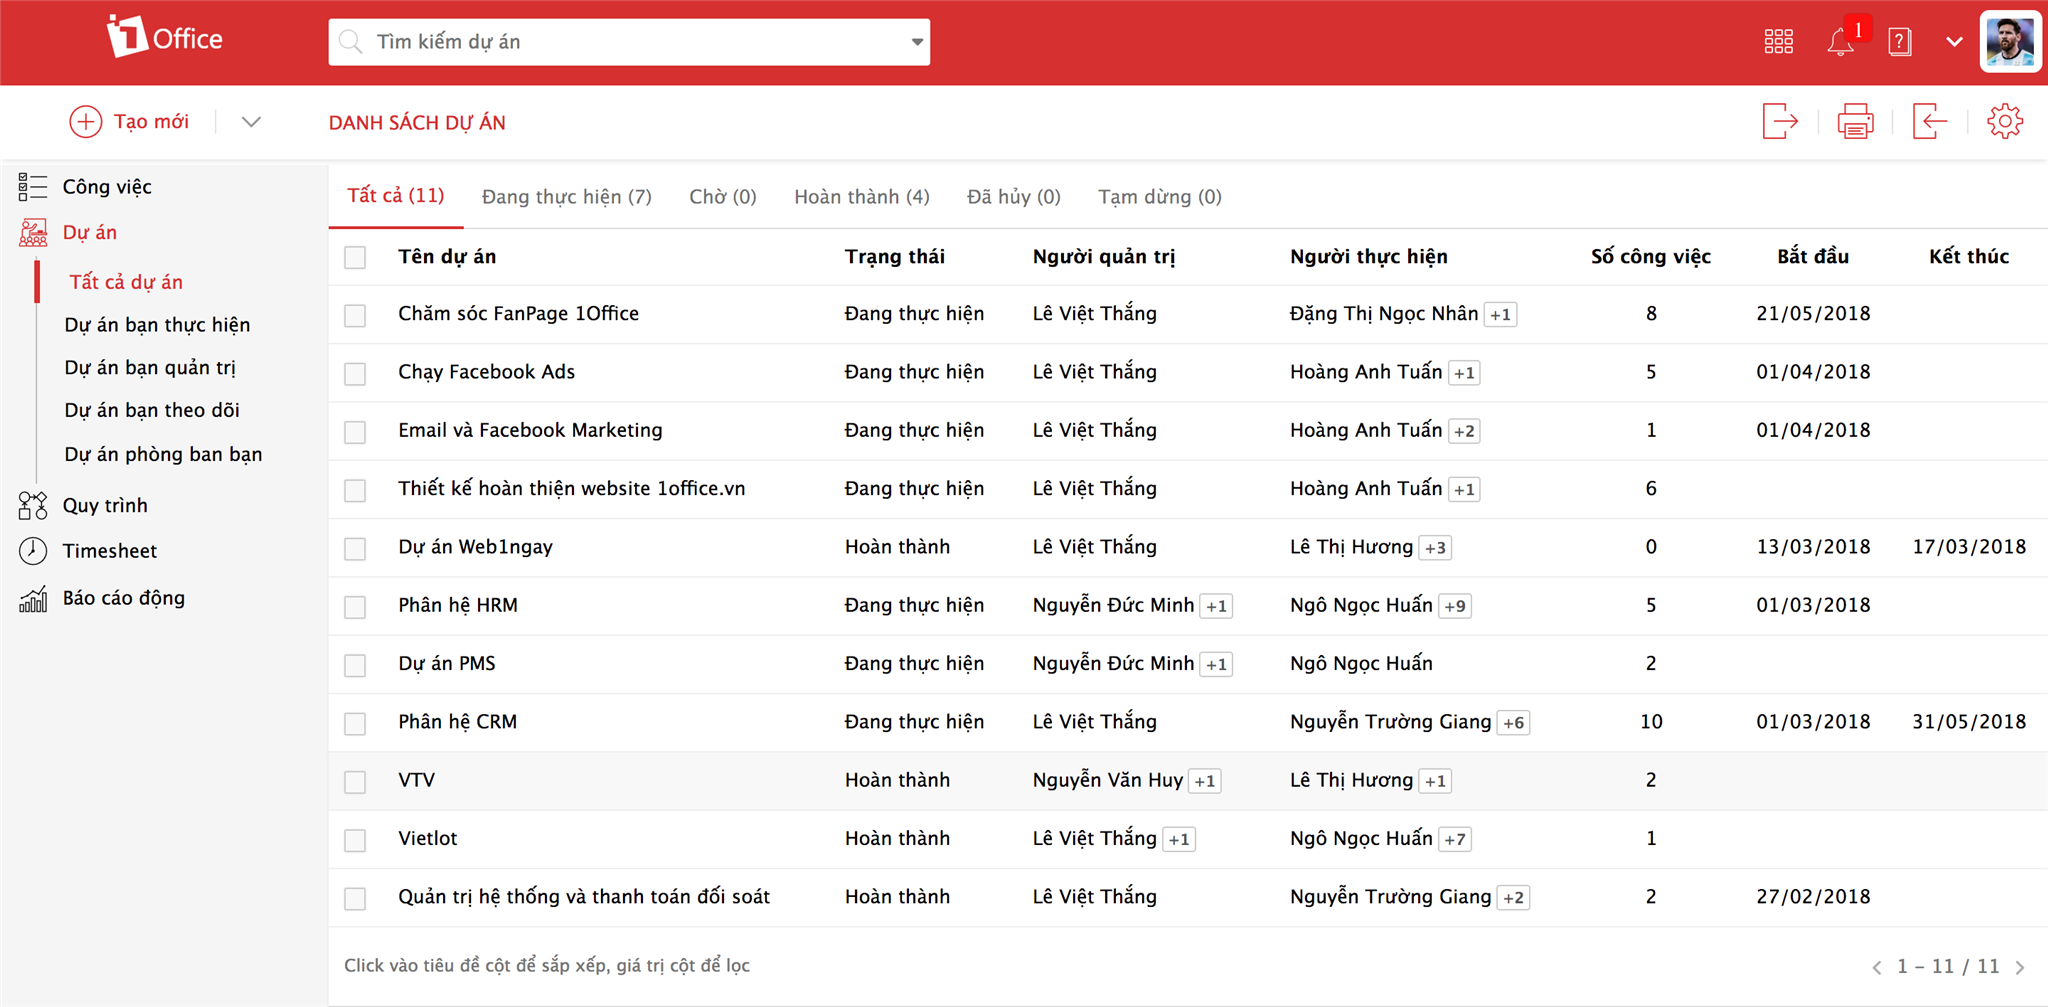Check the Phân hệ CRM row
The image size is (2048, 1007).
(355, 724)
